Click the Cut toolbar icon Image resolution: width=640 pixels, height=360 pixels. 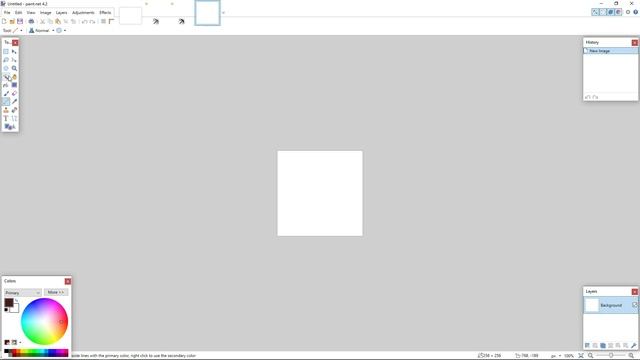(x=42, y=21)
